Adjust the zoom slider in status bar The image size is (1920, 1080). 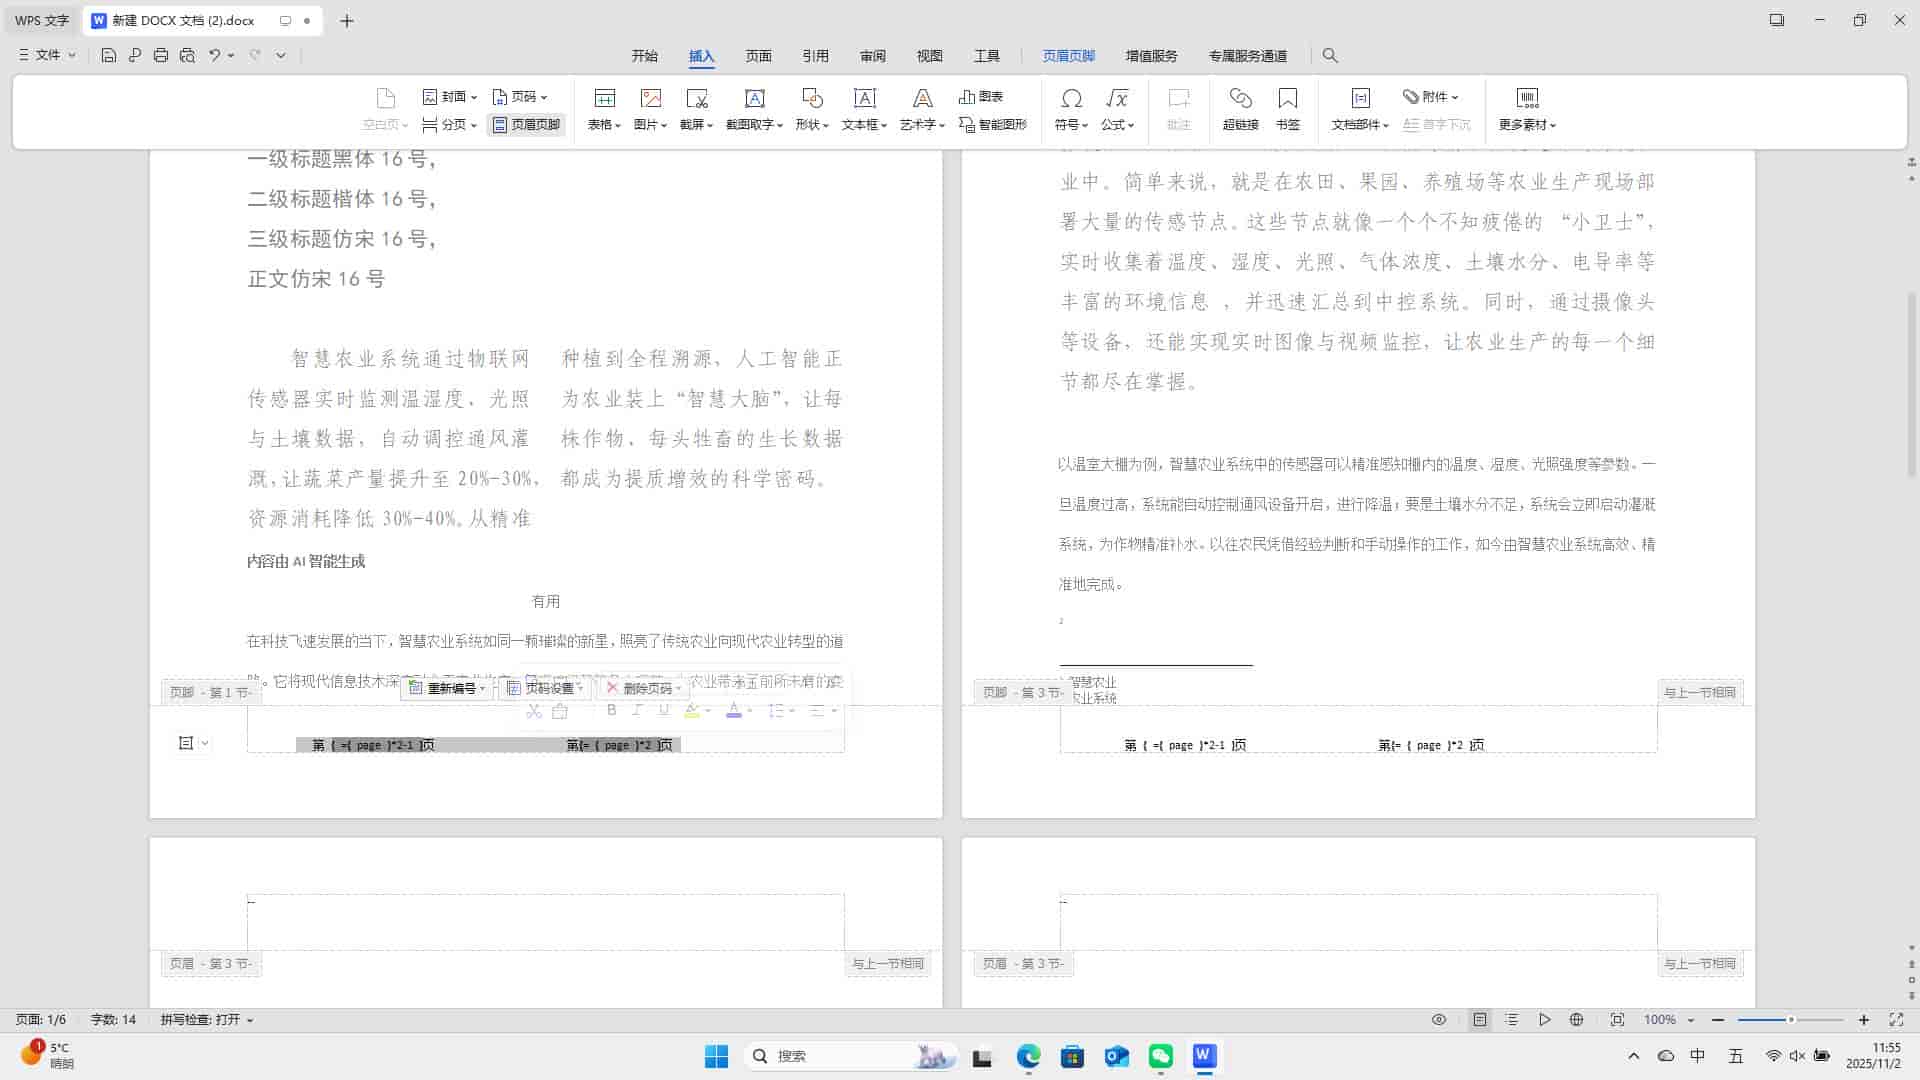[1791, 1020]
